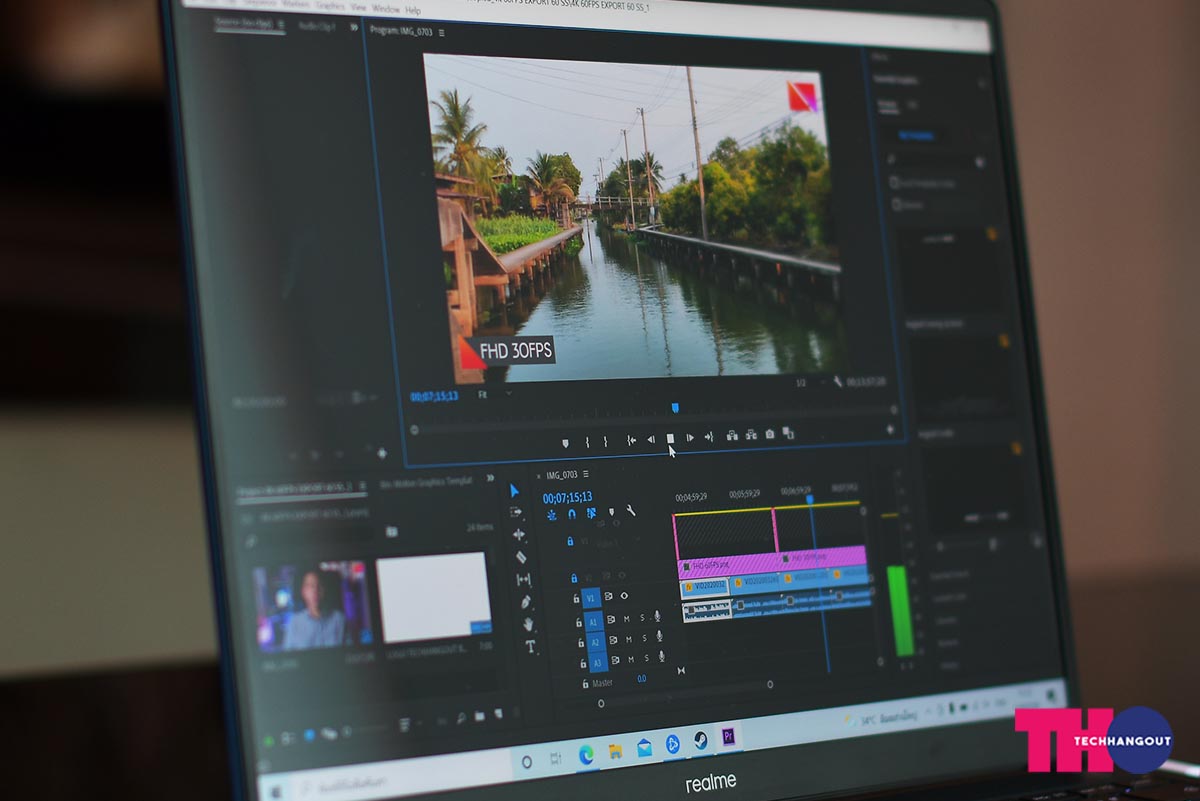Expand source panel tabs overflow chevron

click(353, 28)
